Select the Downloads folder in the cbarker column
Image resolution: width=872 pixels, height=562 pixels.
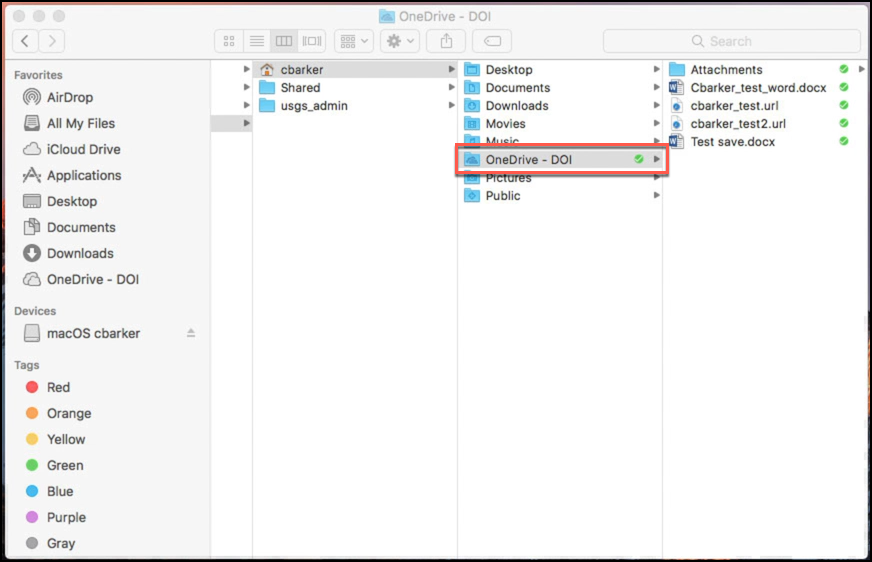560,106
